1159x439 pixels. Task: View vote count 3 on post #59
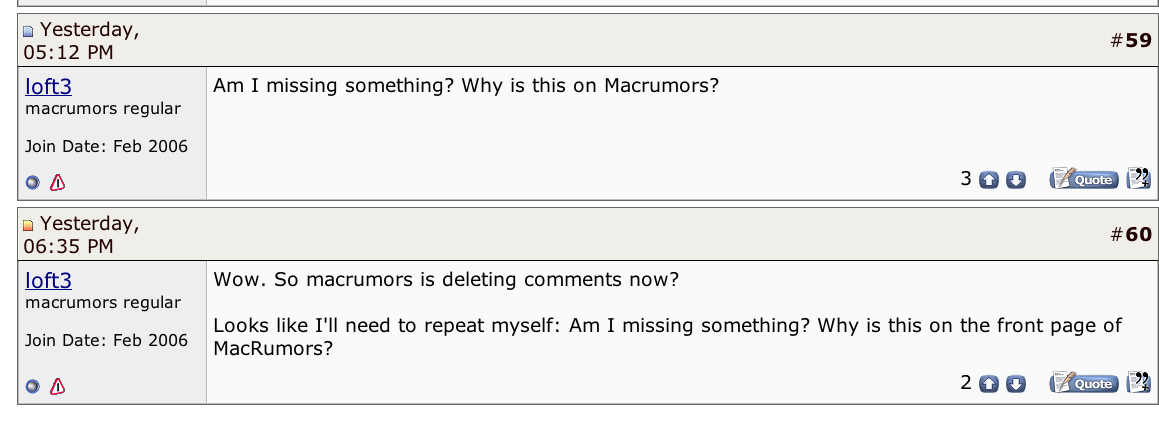pyautogui.click(x=965, y=179)
